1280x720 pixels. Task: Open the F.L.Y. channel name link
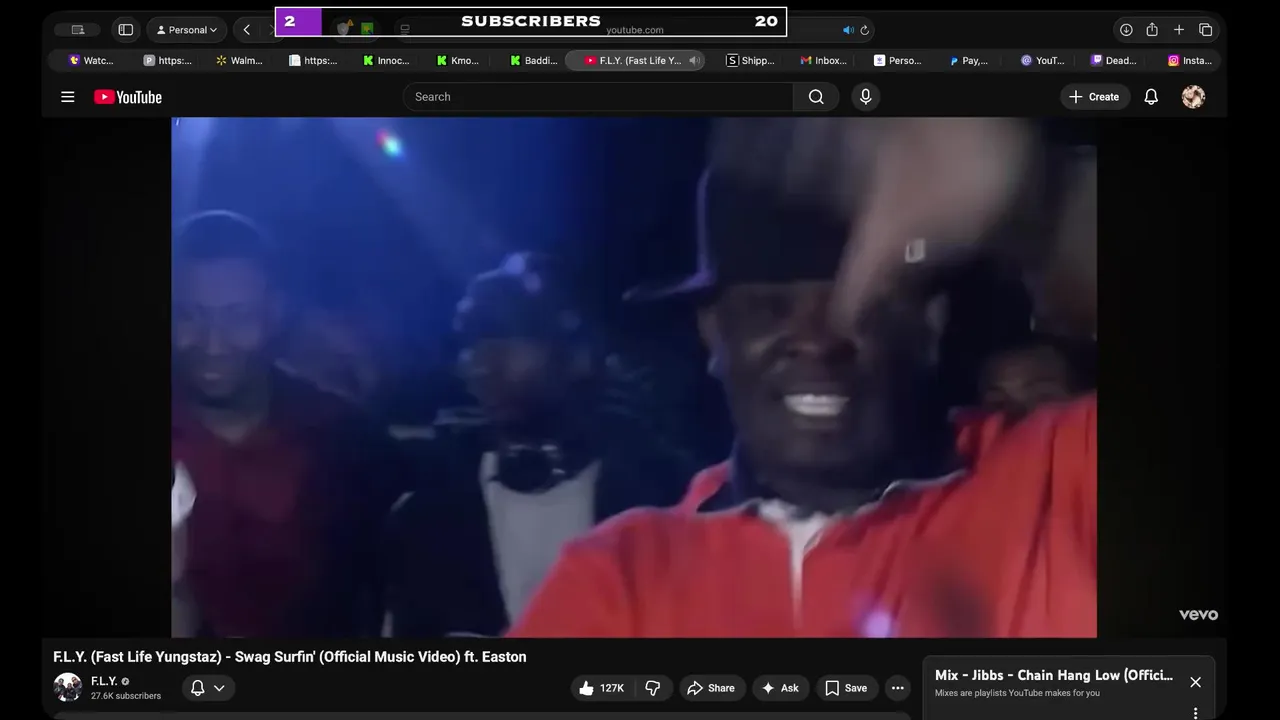point(104,681)
